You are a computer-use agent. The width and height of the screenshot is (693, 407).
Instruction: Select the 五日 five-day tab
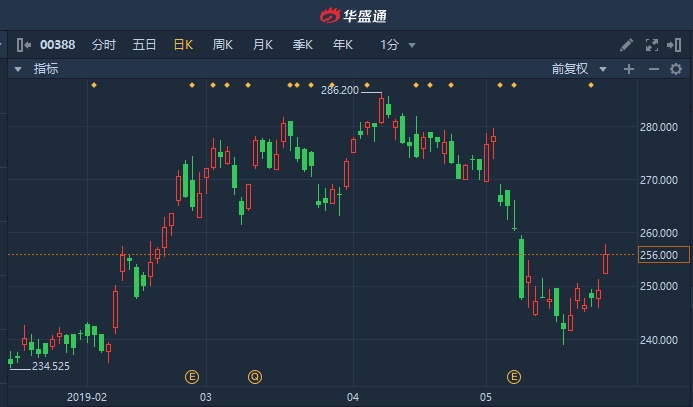(x=144, y=45)
